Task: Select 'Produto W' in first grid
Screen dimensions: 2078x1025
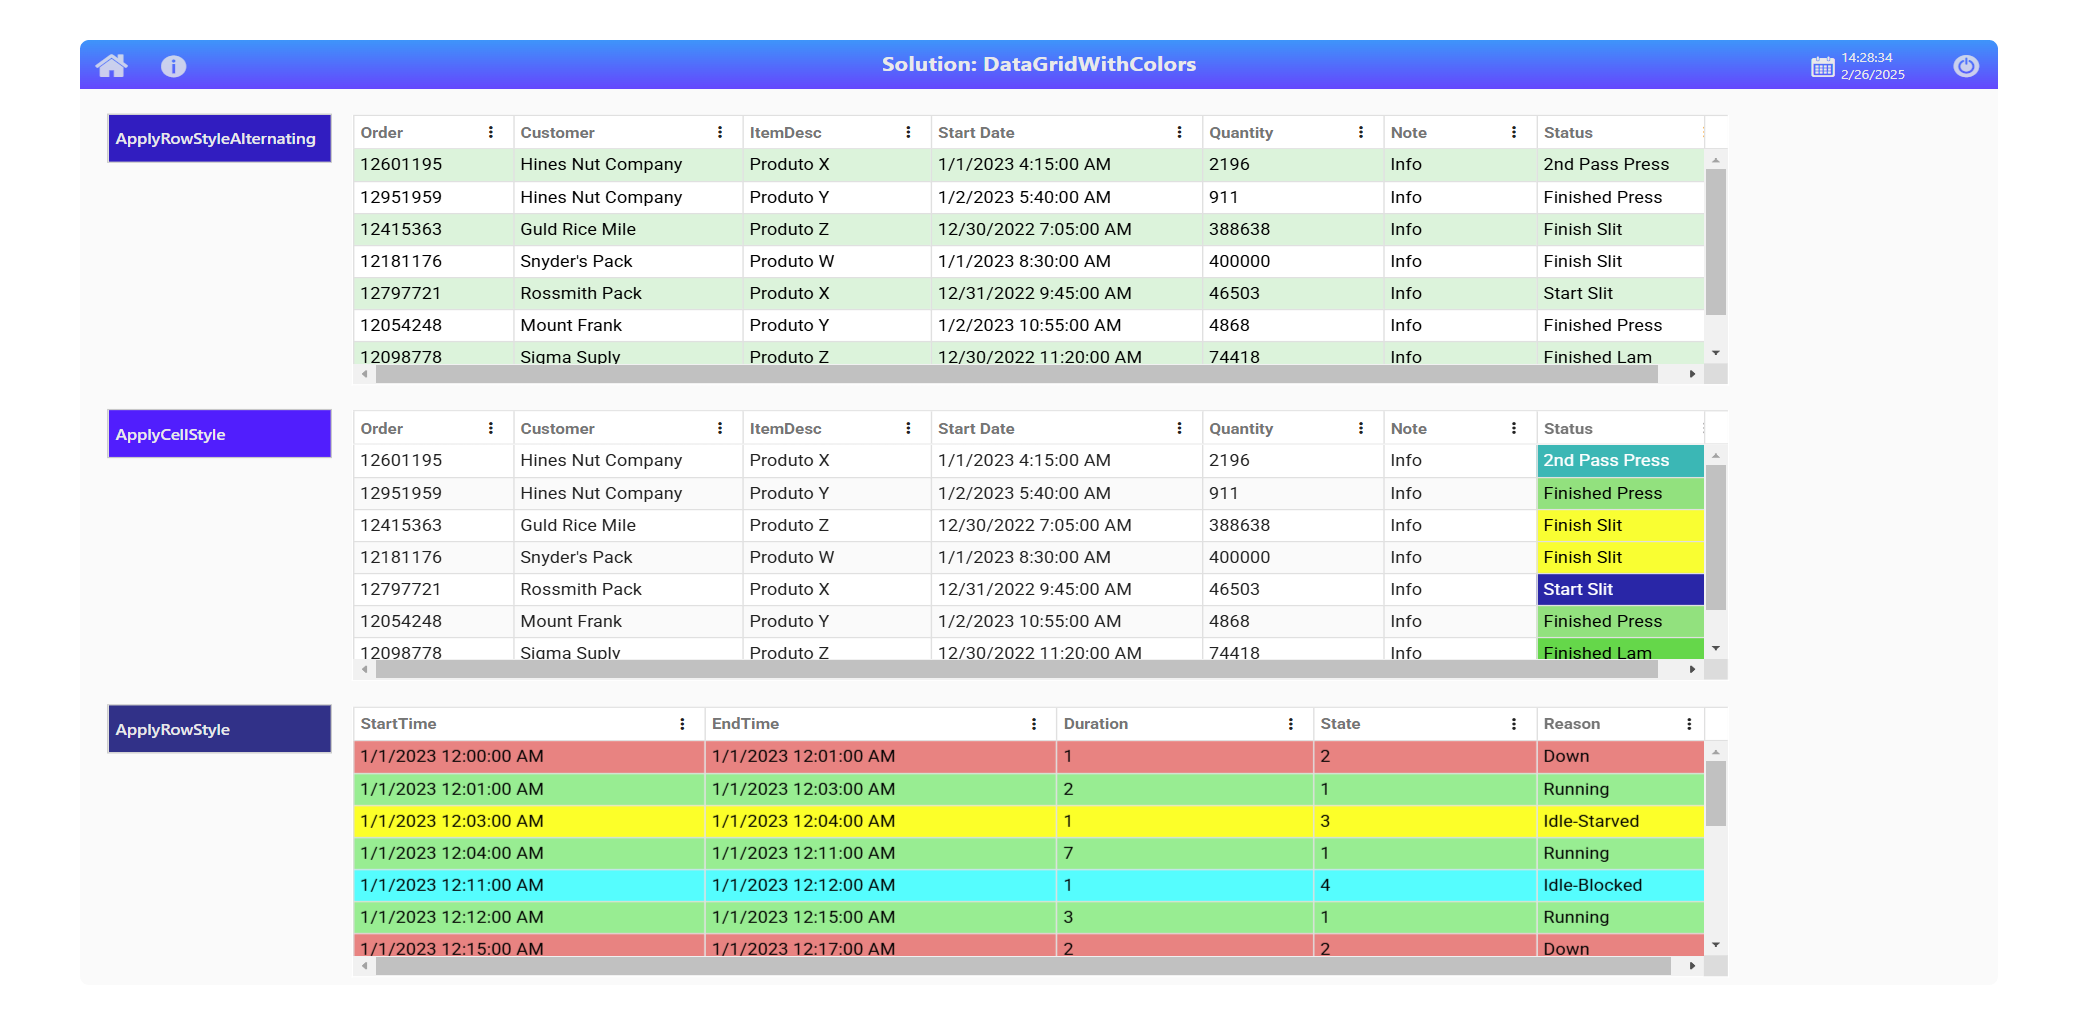Action: (x=792, y=261)
